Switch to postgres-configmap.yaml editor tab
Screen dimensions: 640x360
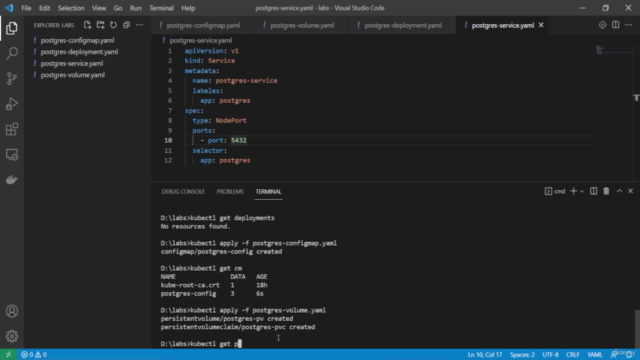click(x=202, y=25)
